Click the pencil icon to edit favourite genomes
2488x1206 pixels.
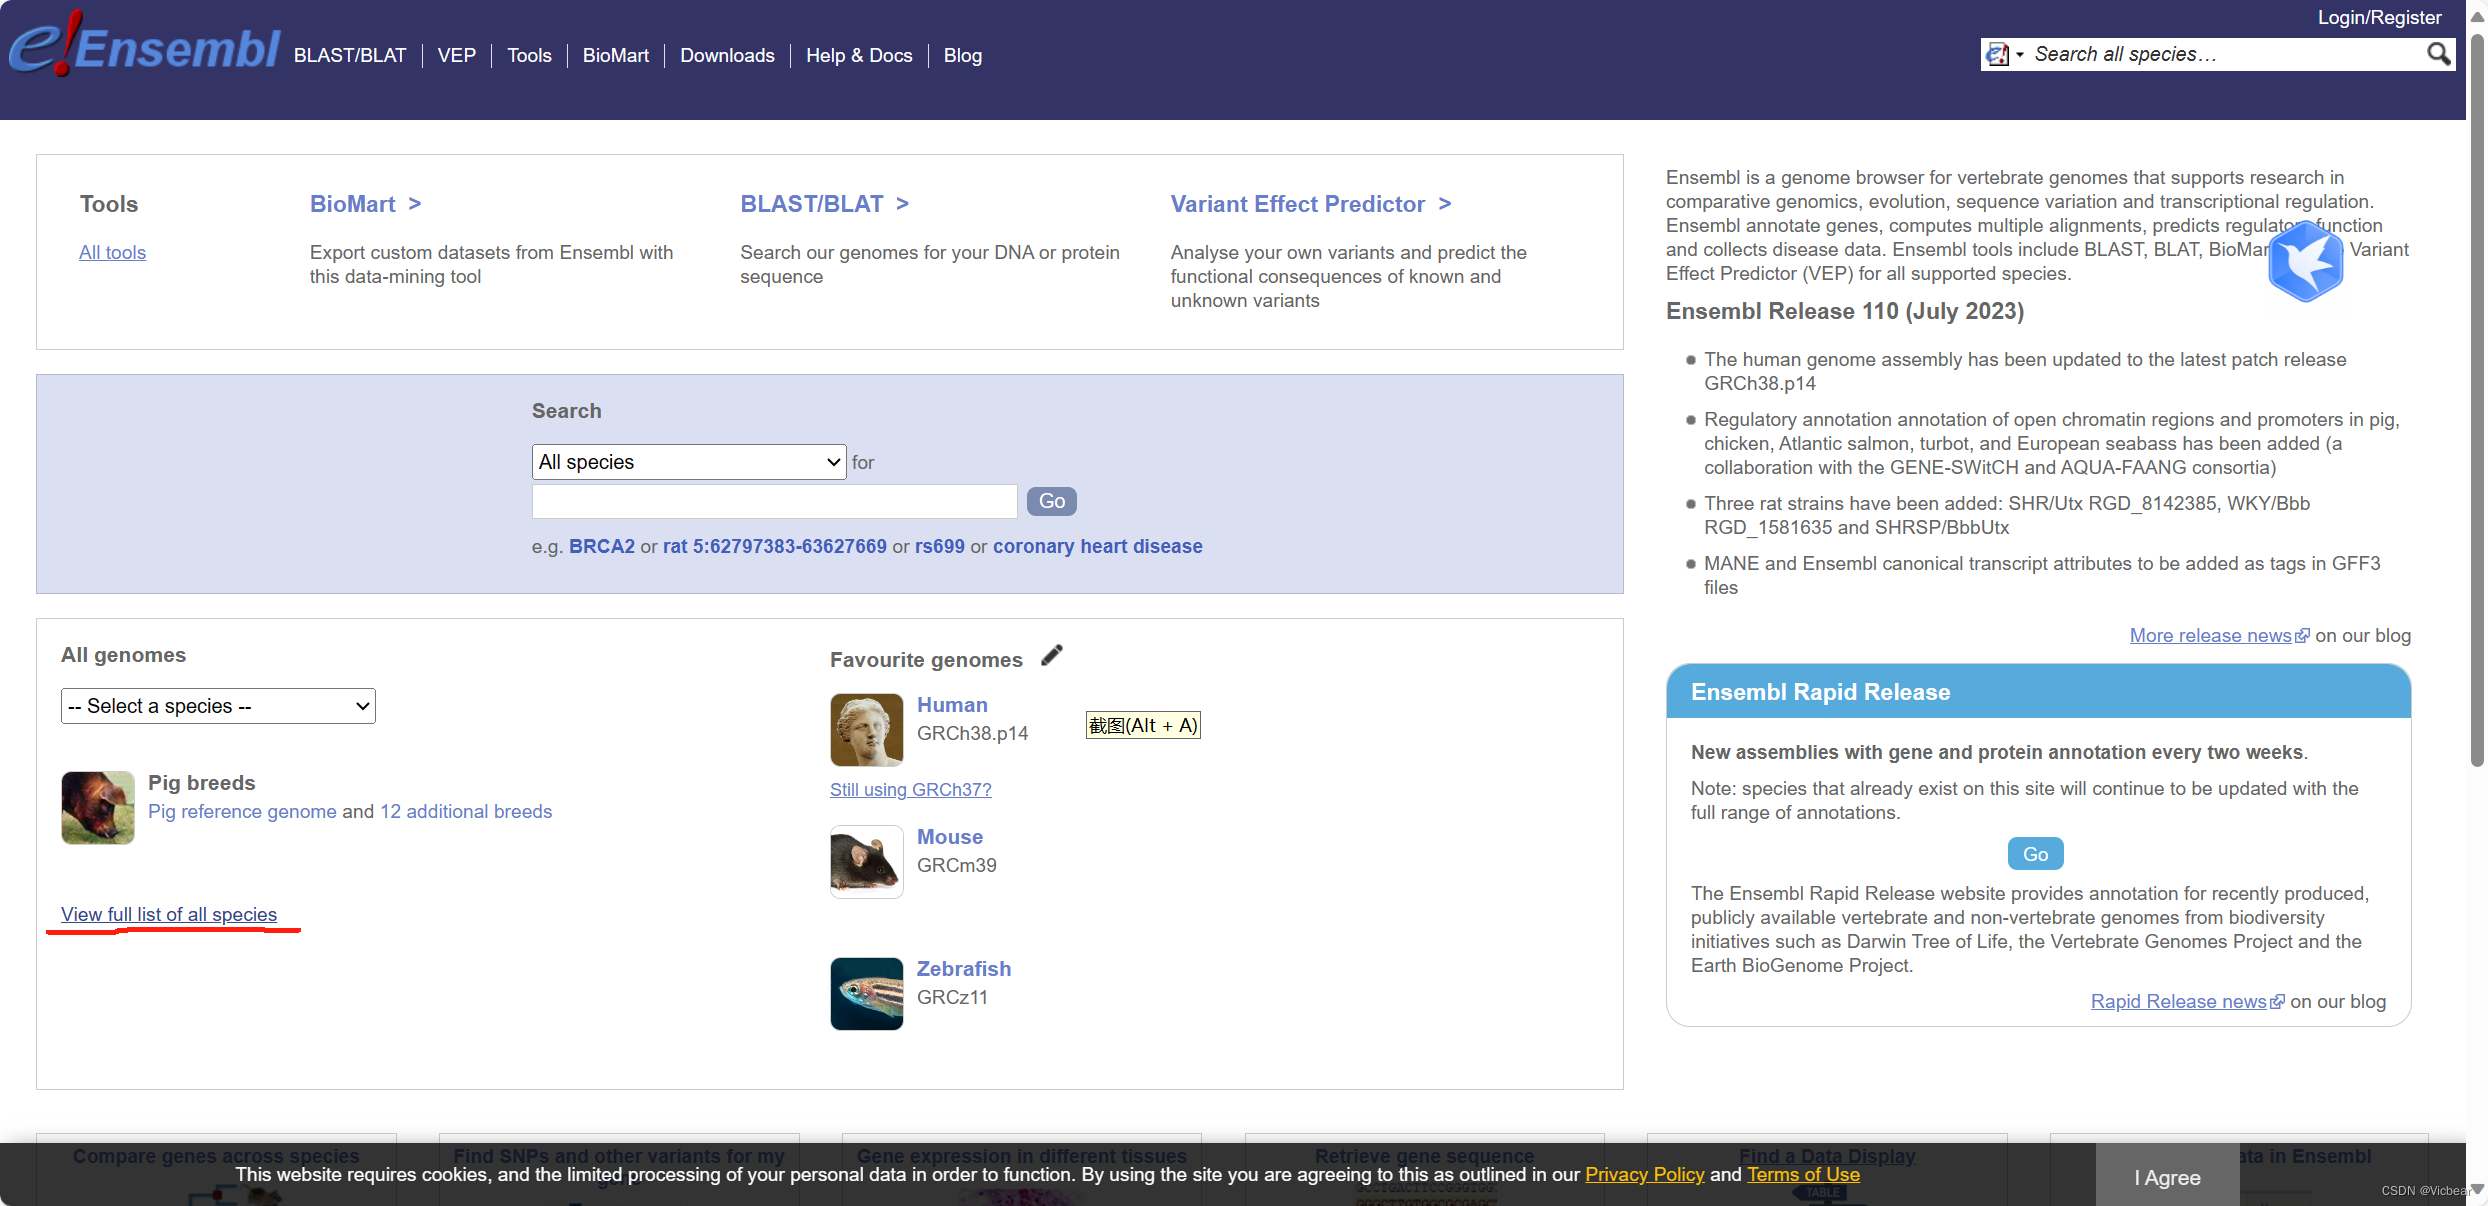point(1051,656)
